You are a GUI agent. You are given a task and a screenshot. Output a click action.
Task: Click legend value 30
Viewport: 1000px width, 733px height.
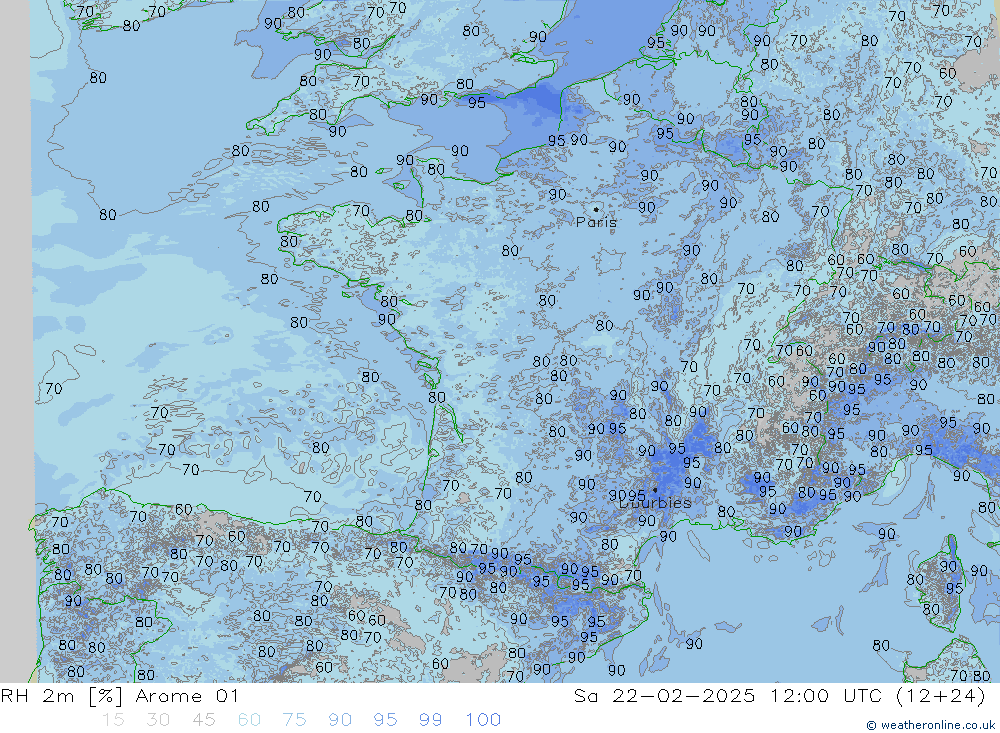coord(158,720)
